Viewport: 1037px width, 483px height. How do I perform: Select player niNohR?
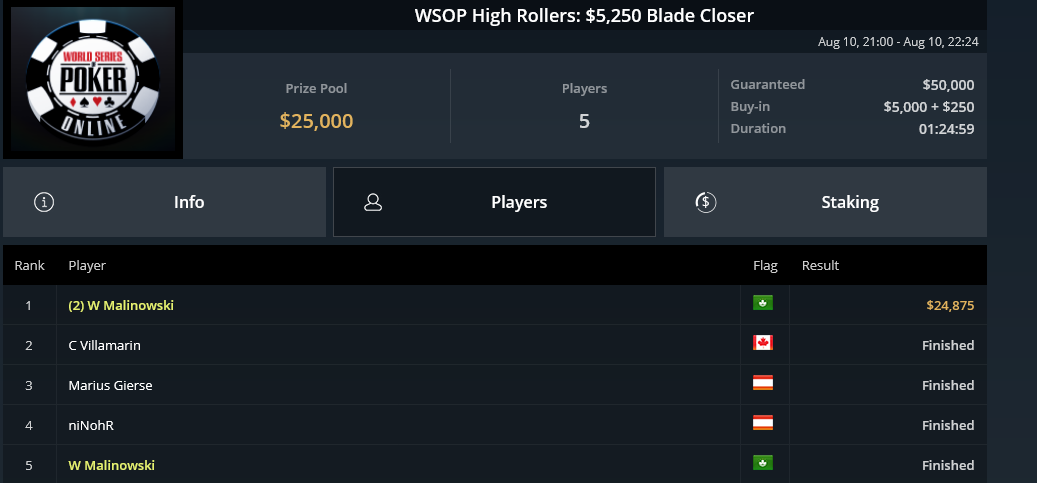tap(91, 425)
